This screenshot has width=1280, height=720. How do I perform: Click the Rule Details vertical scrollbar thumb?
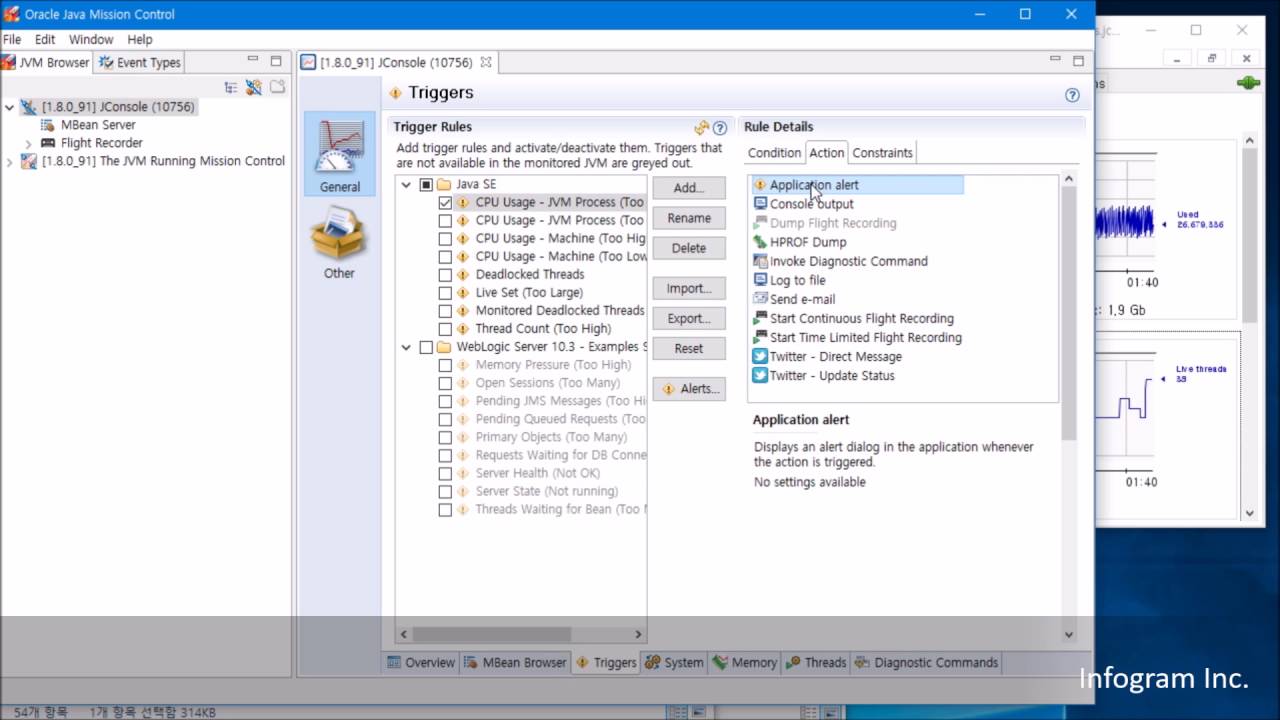1068,313
